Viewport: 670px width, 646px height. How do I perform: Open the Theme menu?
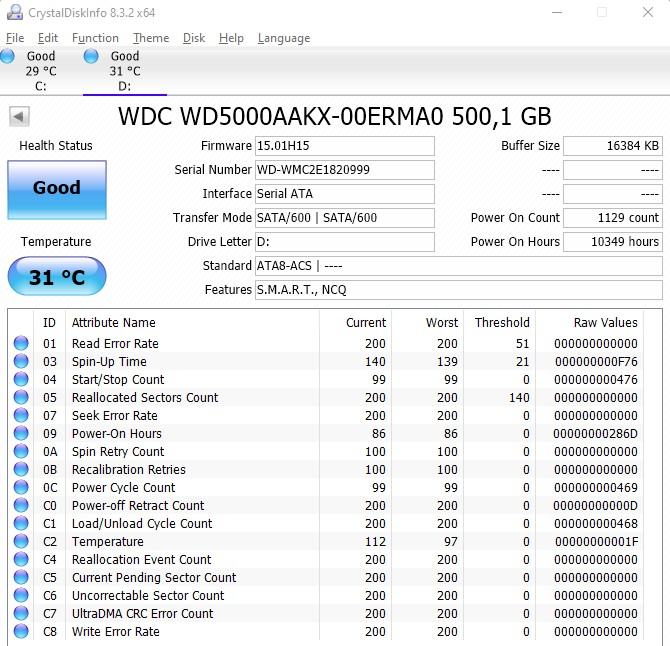coord(151,38)
